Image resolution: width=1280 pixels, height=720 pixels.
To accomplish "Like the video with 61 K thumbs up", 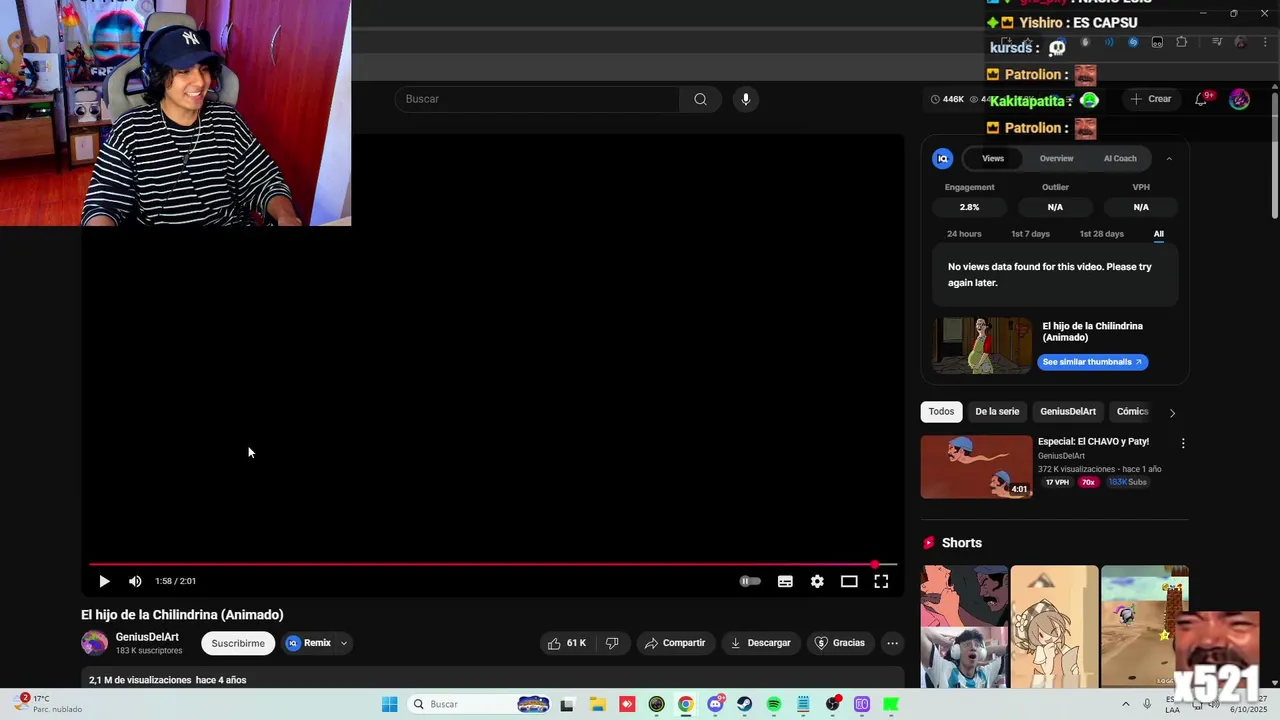I will pos(567,643).
